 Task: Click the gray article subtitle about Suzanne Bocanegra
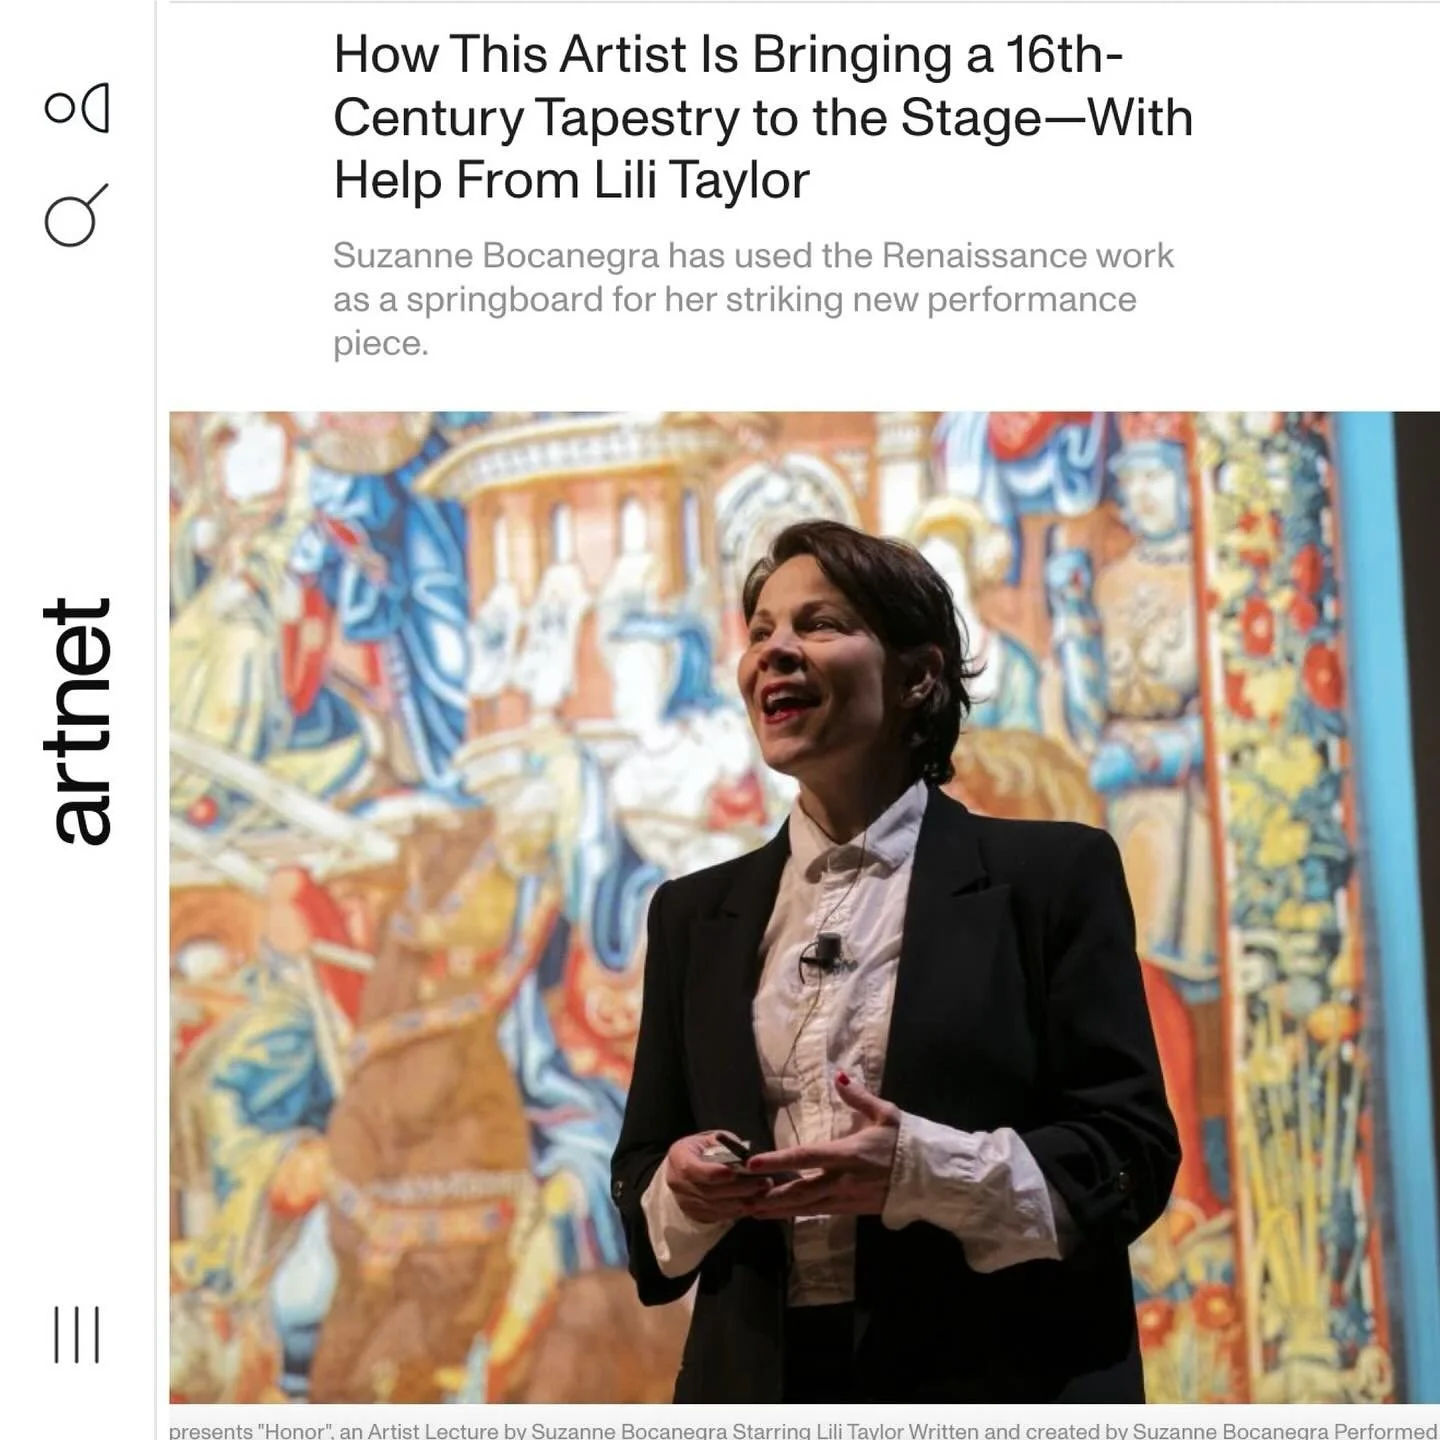coord(753,299)
